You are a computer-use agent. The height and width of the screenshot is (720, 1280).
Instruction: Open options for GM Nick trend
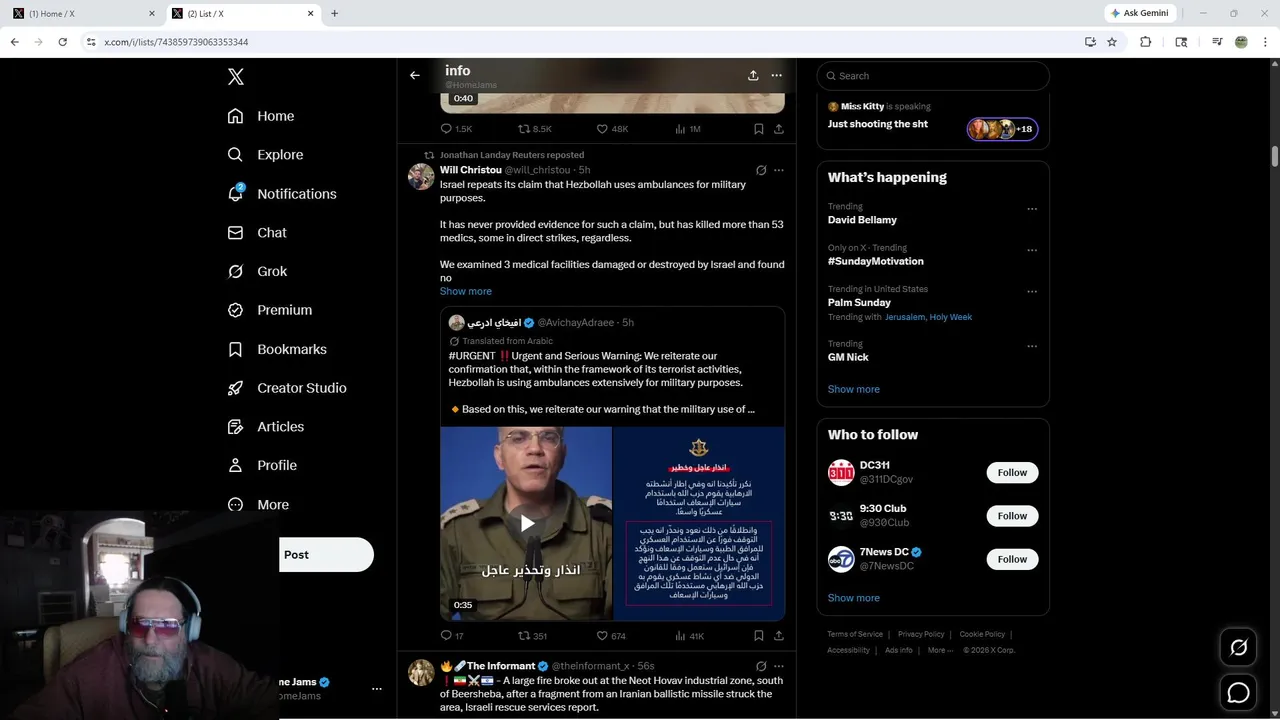[x=1032, y=346]
